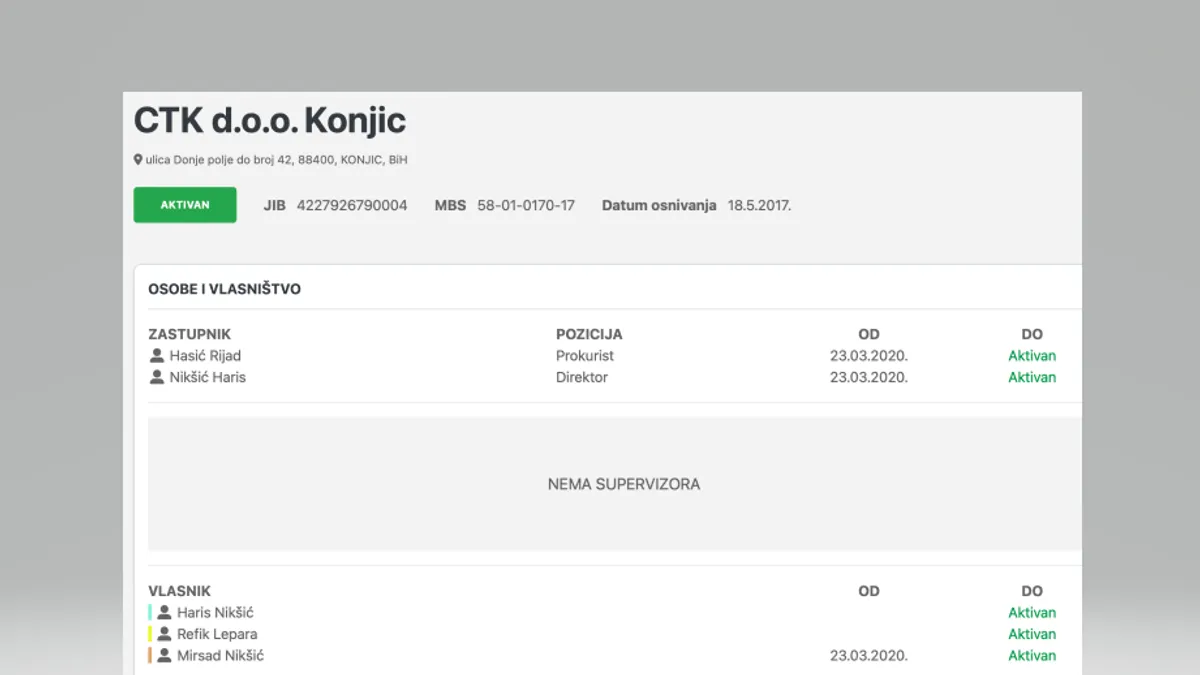Click the teal color marker by Haris Nikšić
The image size is (1200, 675).
click(150, 613)
